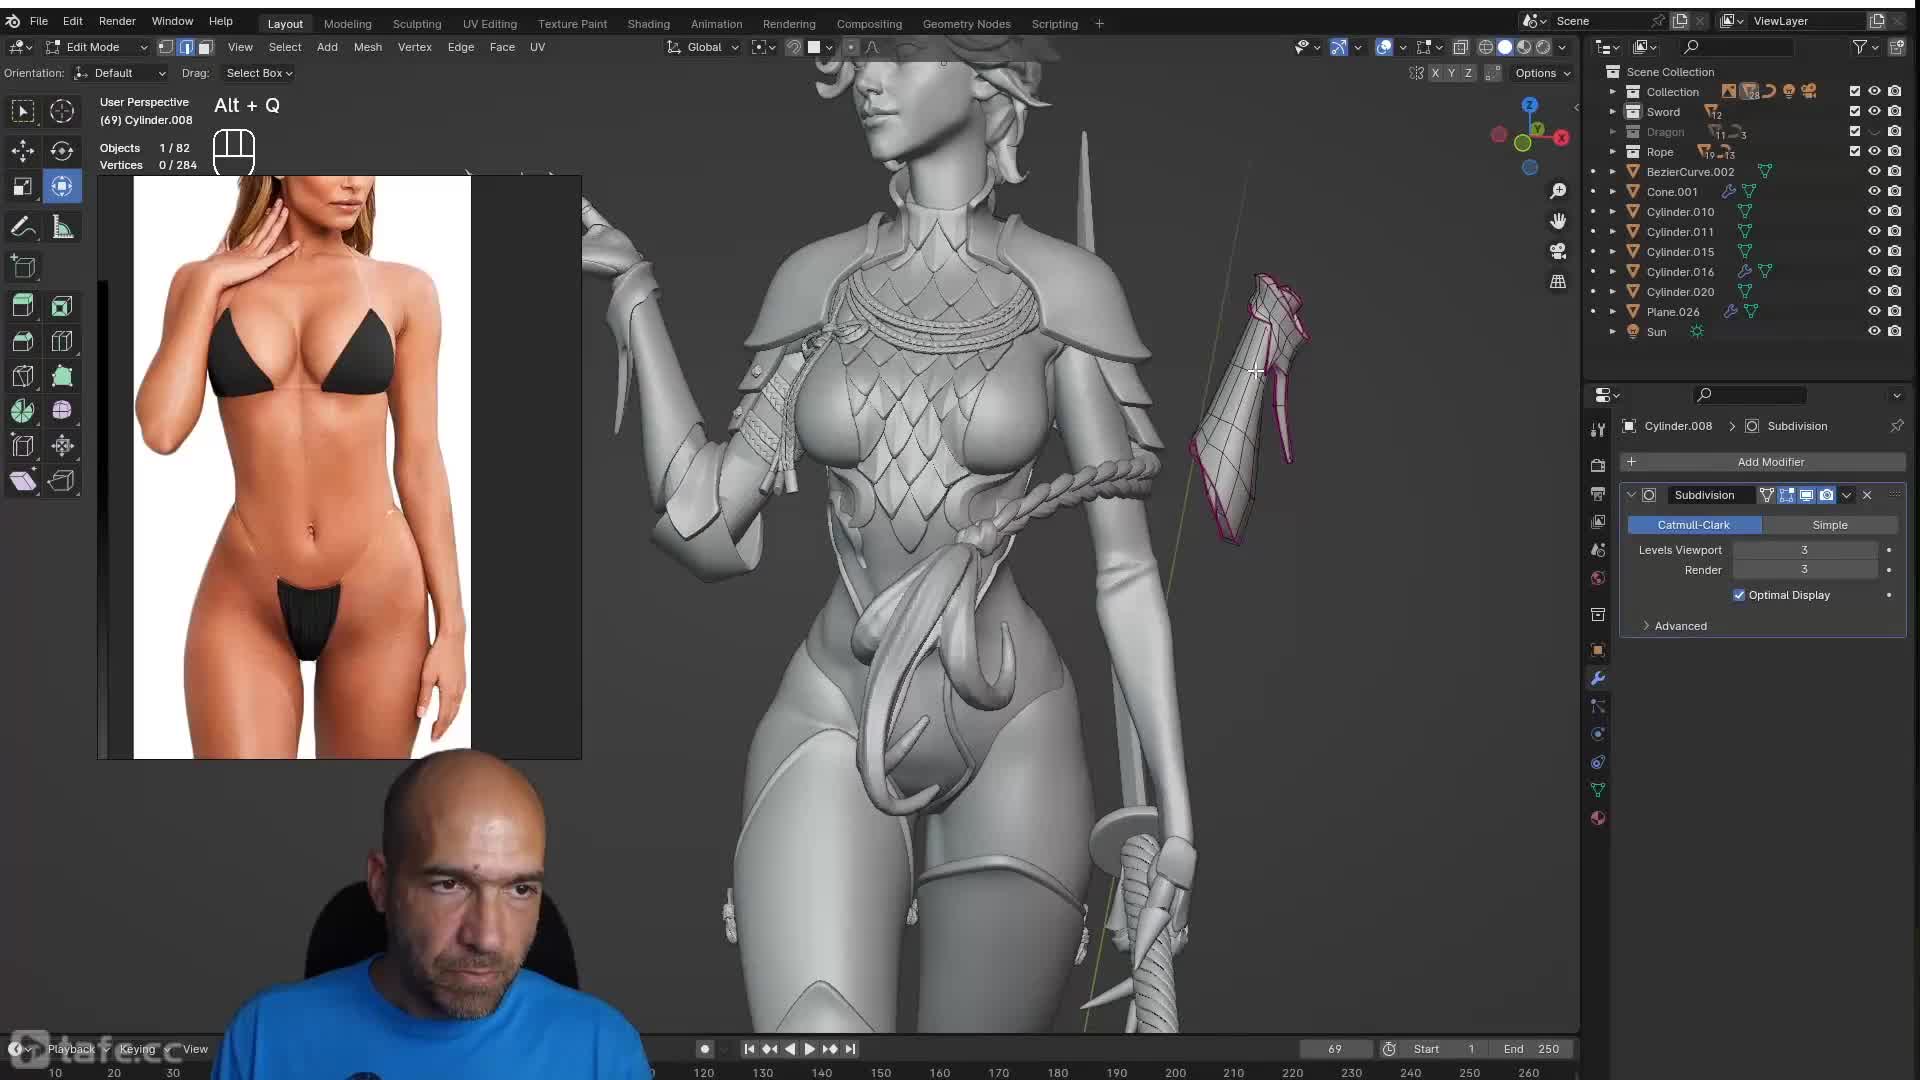Disable rendering of the Sun object
Image resolution: width=1920 pixels, height=1080 pixels.
1894,331
